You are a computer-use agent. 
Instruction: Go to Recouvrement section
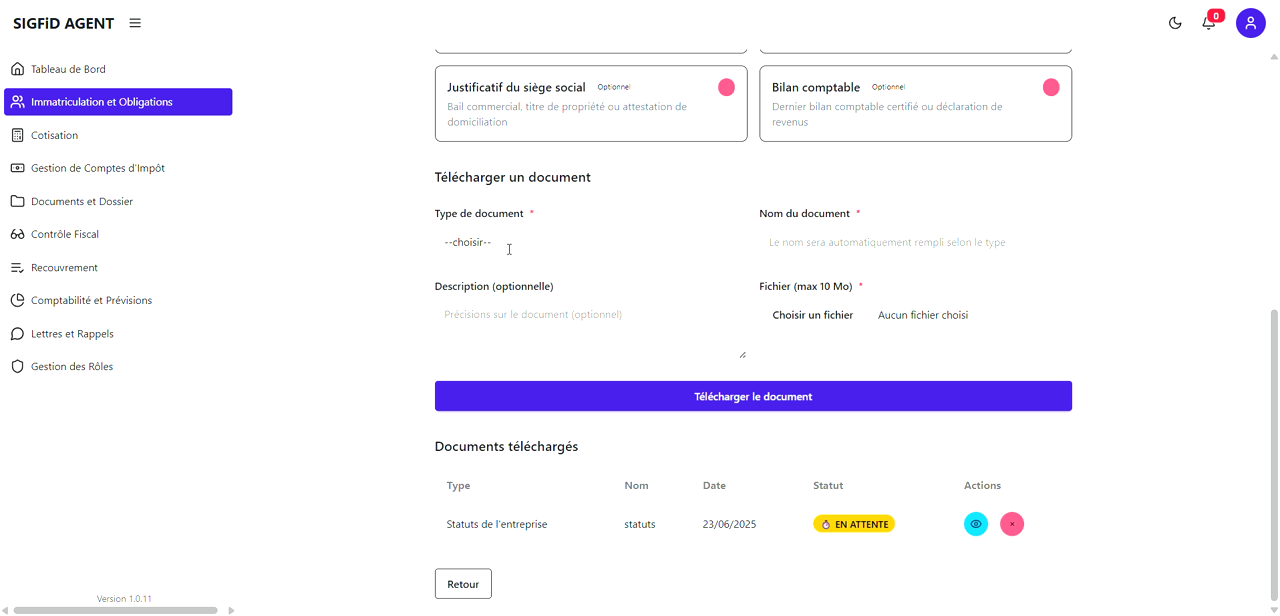(64, 268)
